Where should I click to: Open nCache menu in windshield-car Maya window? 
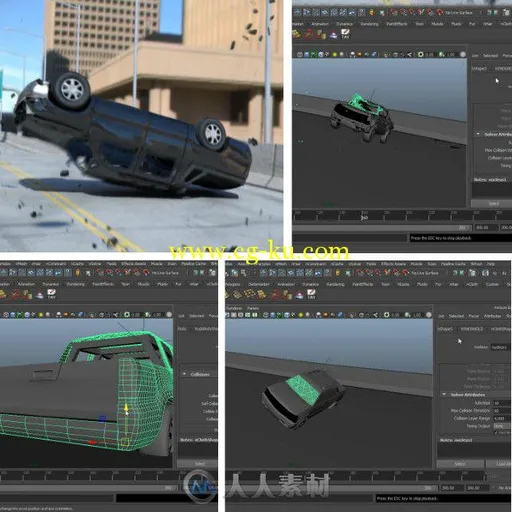337,264
